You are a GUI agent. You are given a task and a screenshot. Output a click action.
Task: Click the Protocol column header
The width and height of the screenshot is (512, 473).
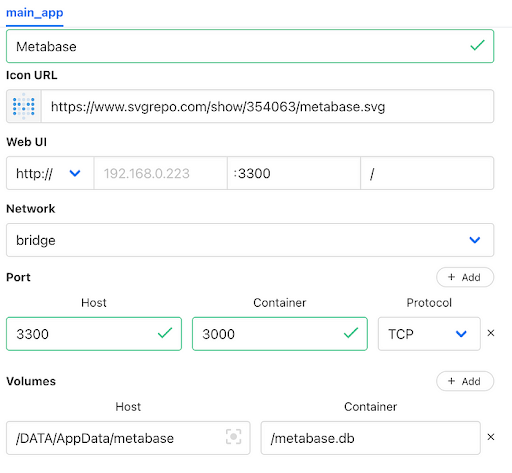point(429,303)
